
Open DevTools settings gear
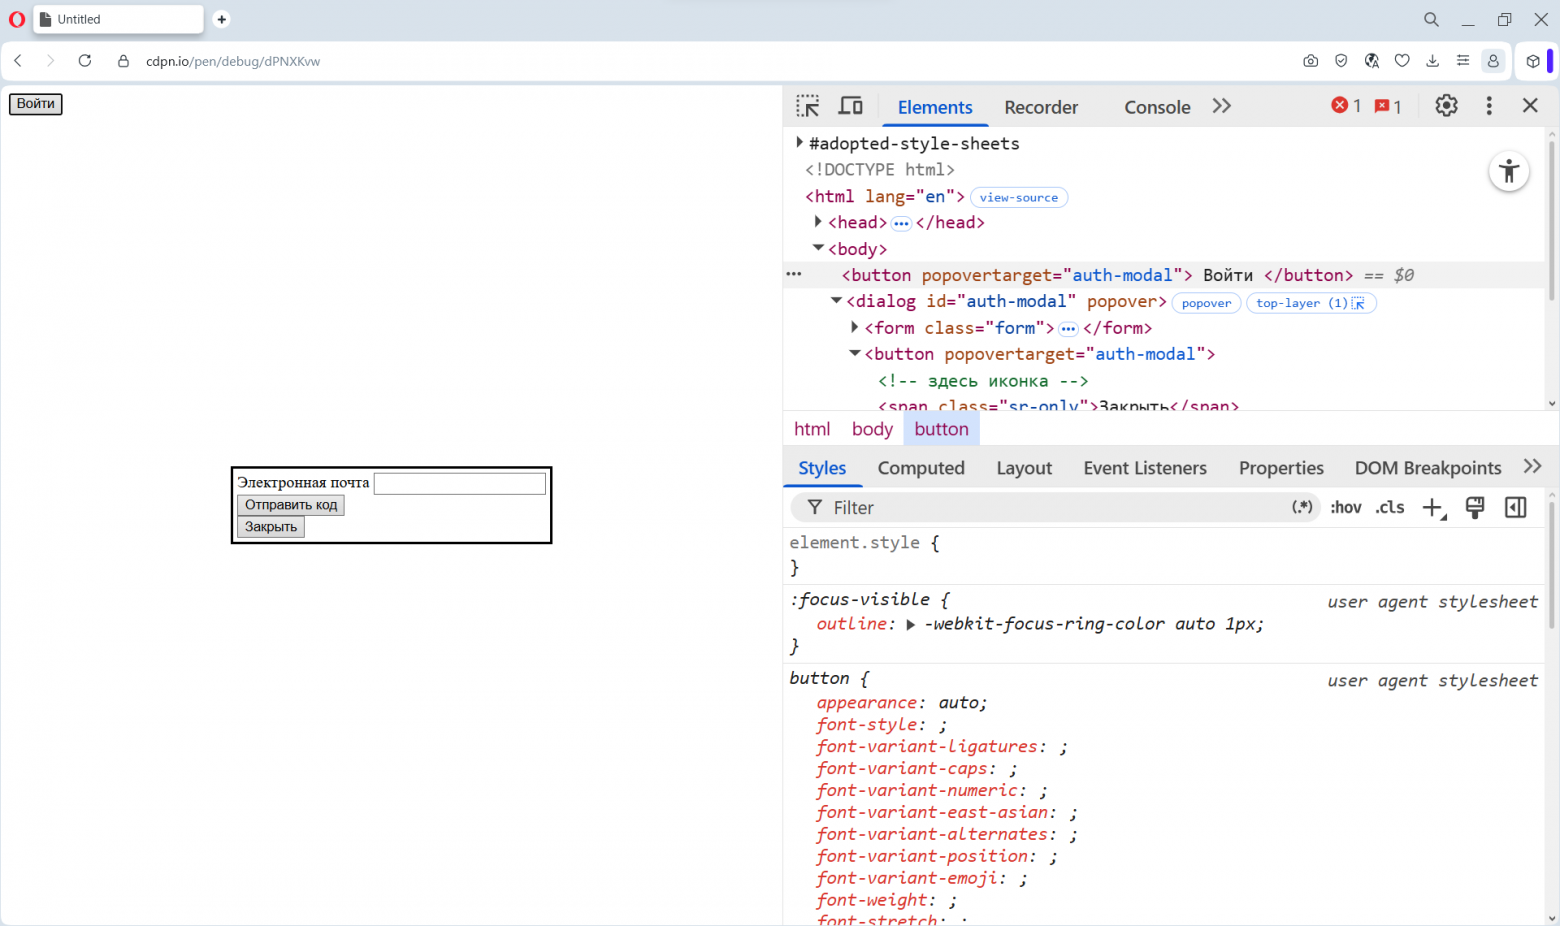coord(1446,106)
